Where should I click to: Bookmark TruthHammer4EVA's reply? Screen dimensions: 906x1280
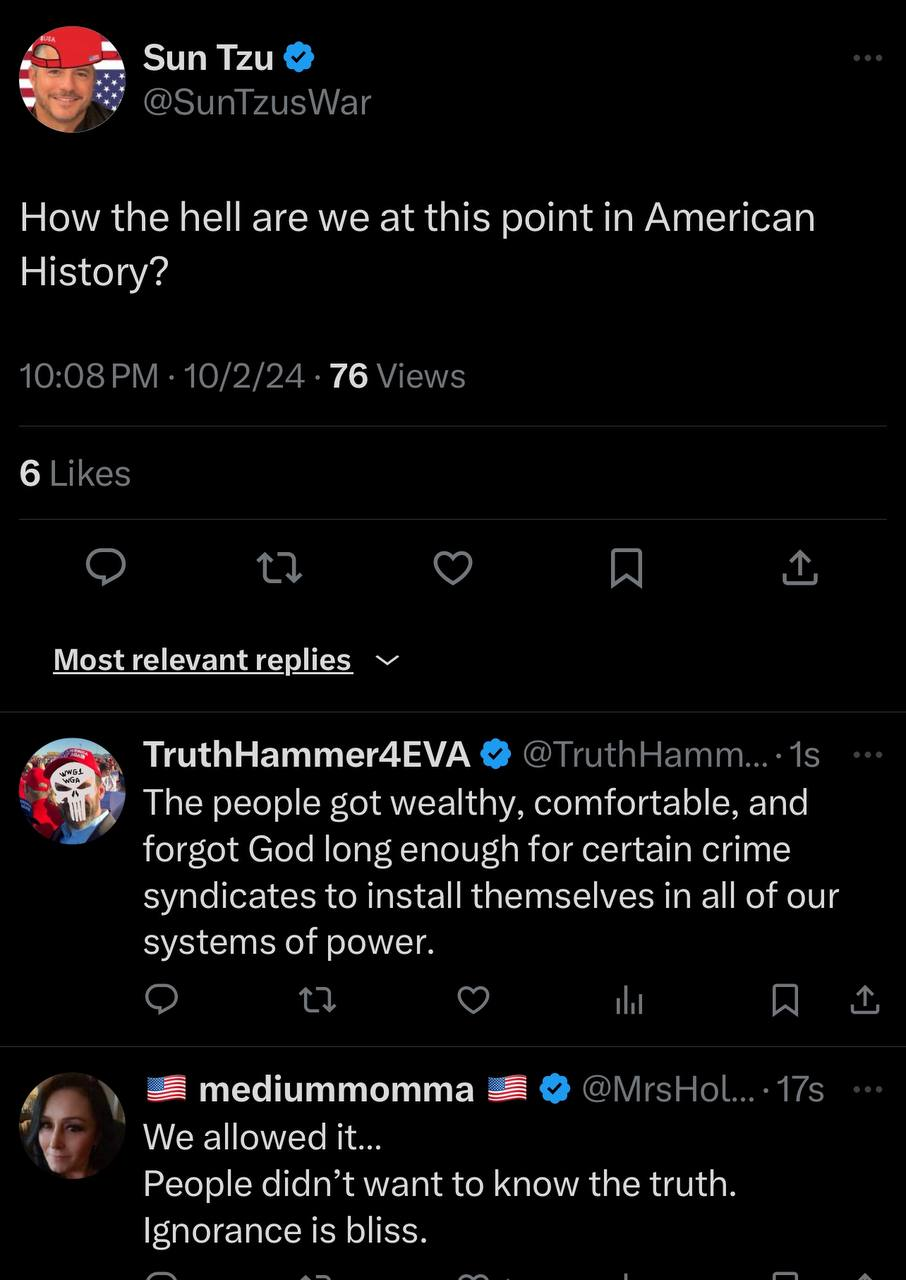785,999
